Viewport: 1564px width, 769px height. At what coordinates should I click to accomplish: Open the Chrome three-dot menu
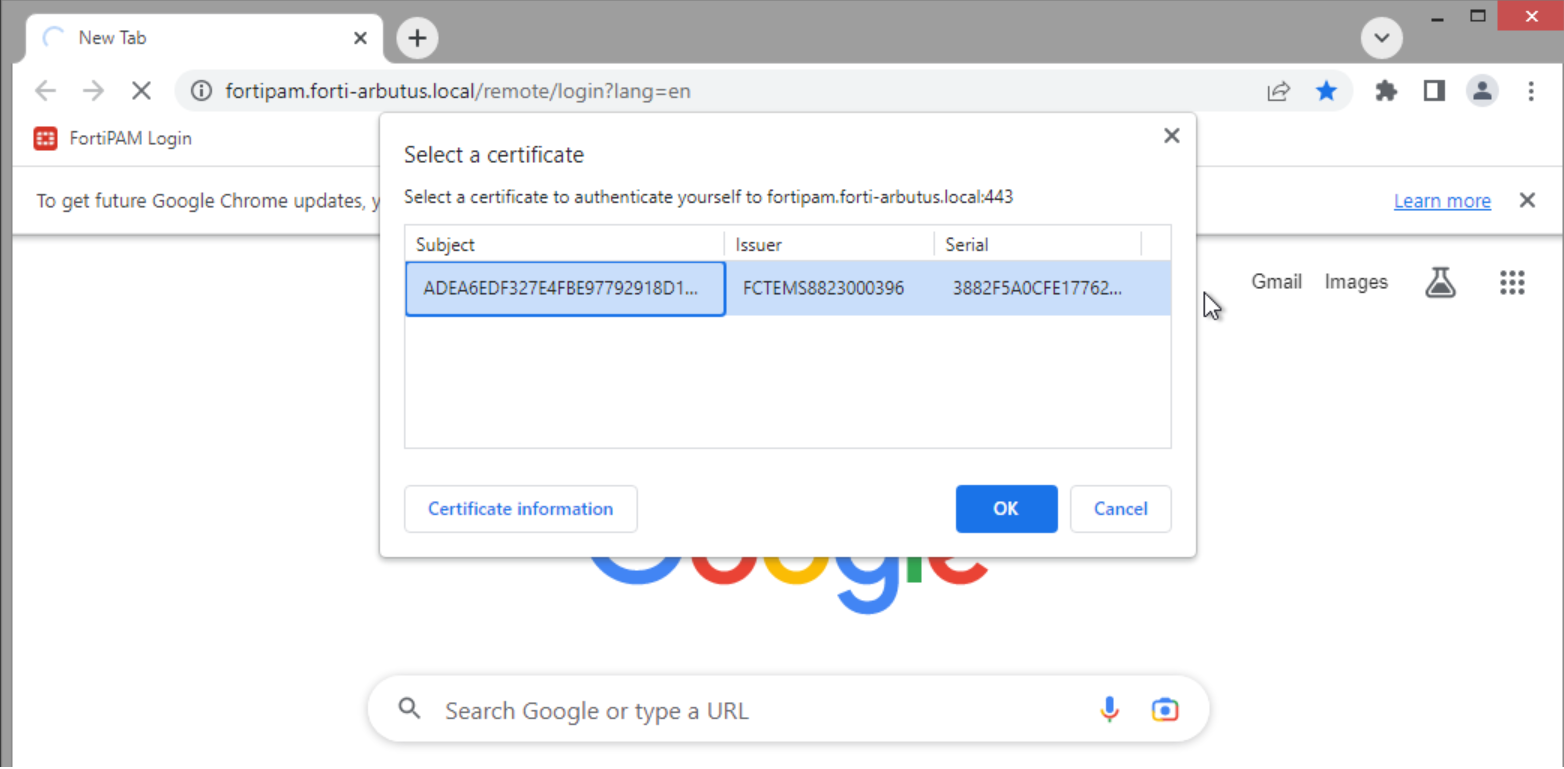tap(1531, 90)
